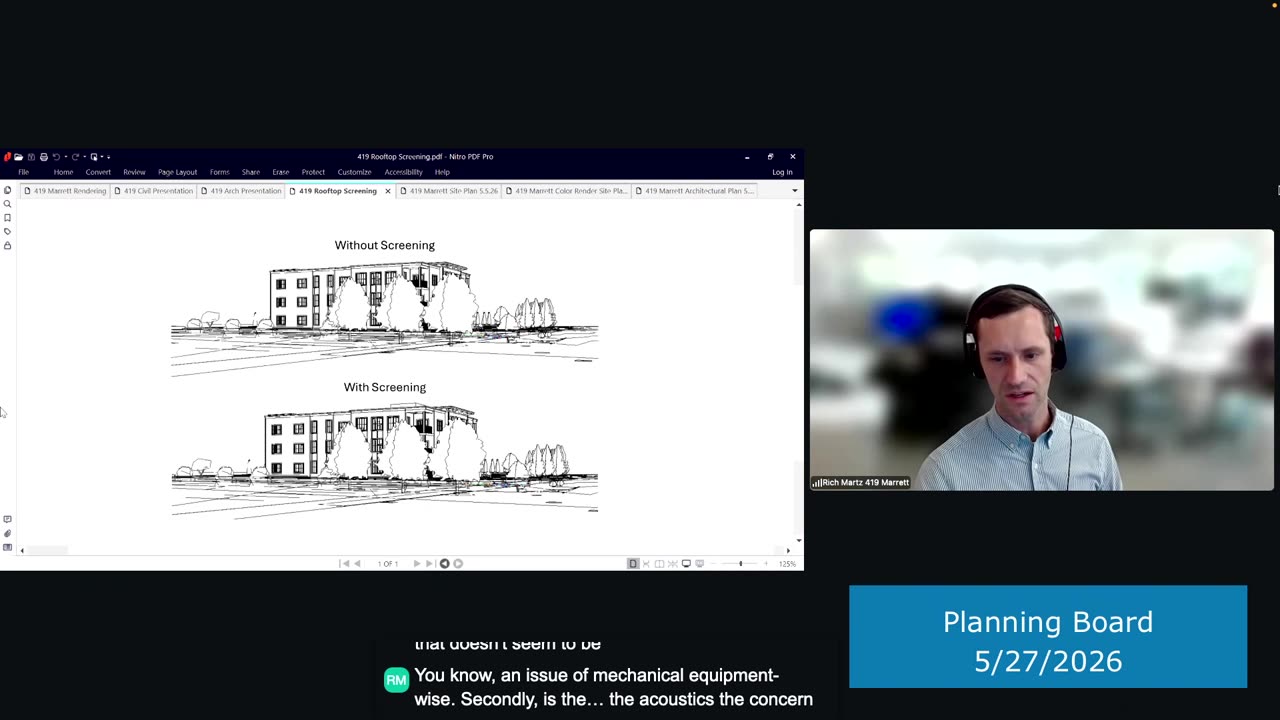The image size is (1280, 720).
Task: Switch to 419 Marrett Site Plan 5.5.26 tab
Action: coord(448,190)
